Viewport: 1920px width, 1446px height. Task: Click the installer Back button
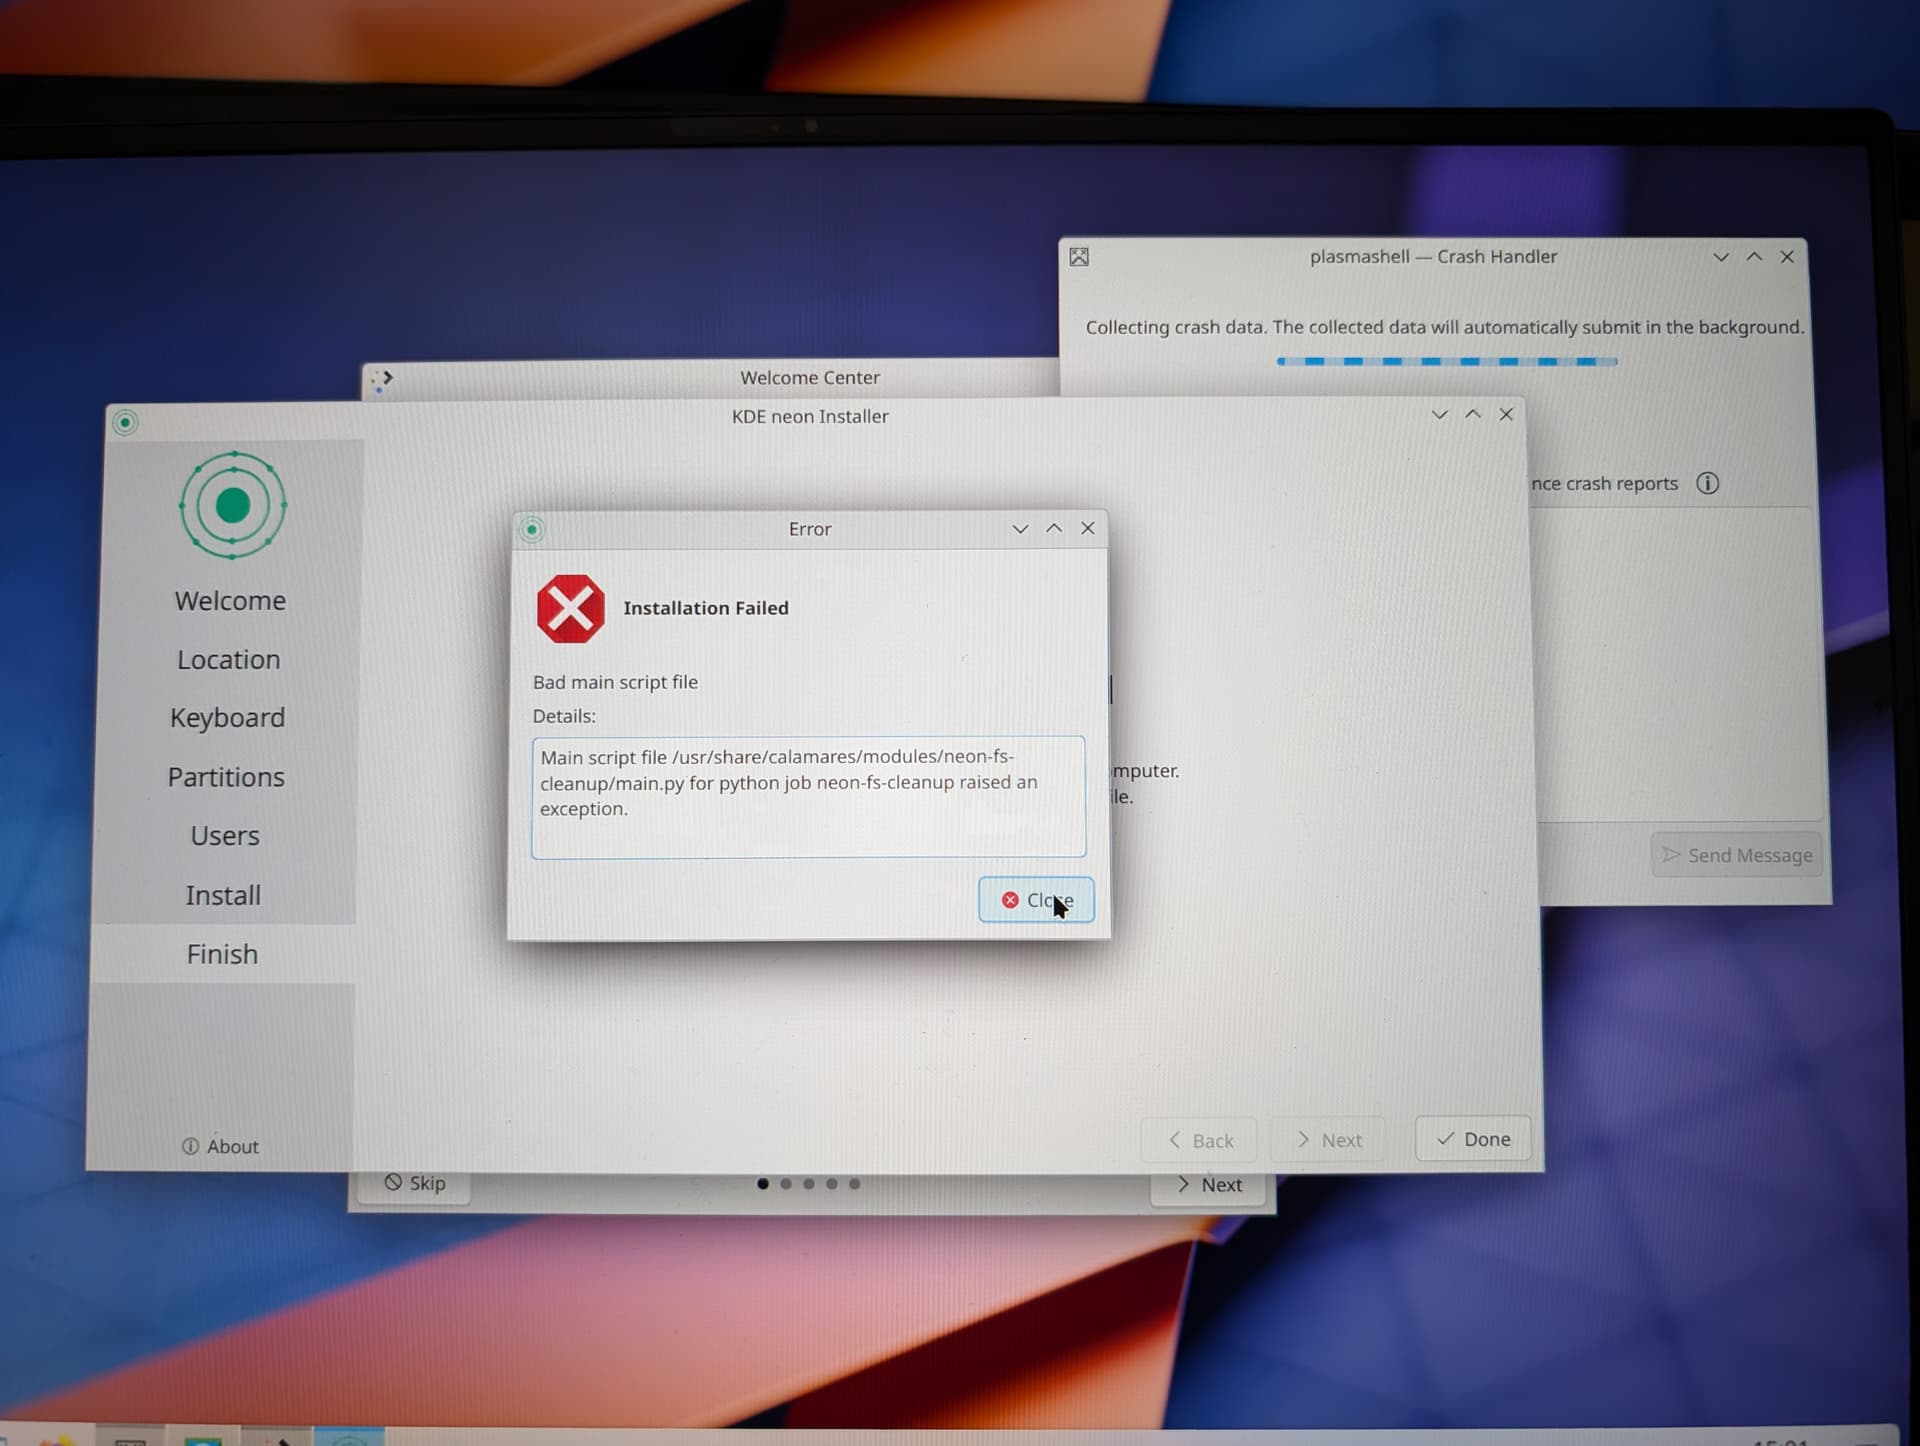click(x=1200, y=1141)
